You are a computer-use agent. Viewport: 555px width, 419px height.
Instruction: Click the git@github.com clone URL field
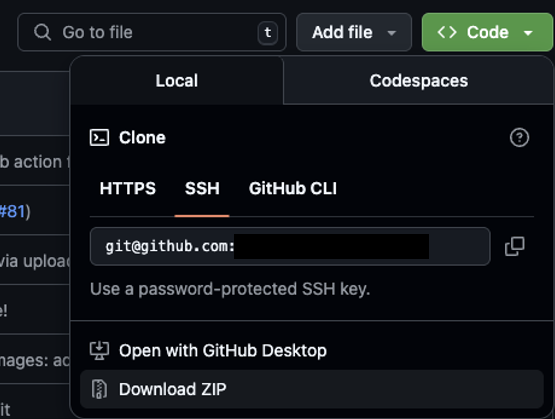290,246
